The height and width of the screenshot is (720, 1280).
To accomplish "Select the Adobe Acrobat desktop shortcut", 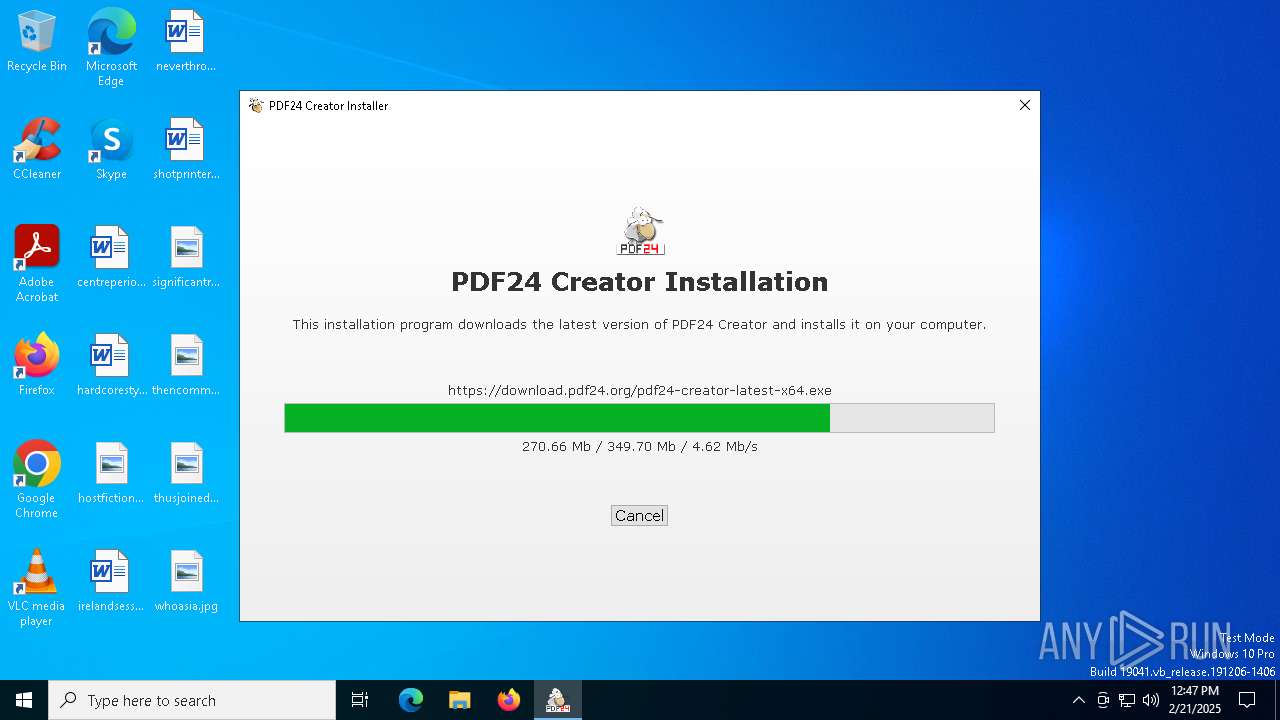I will tap(37, 264).
